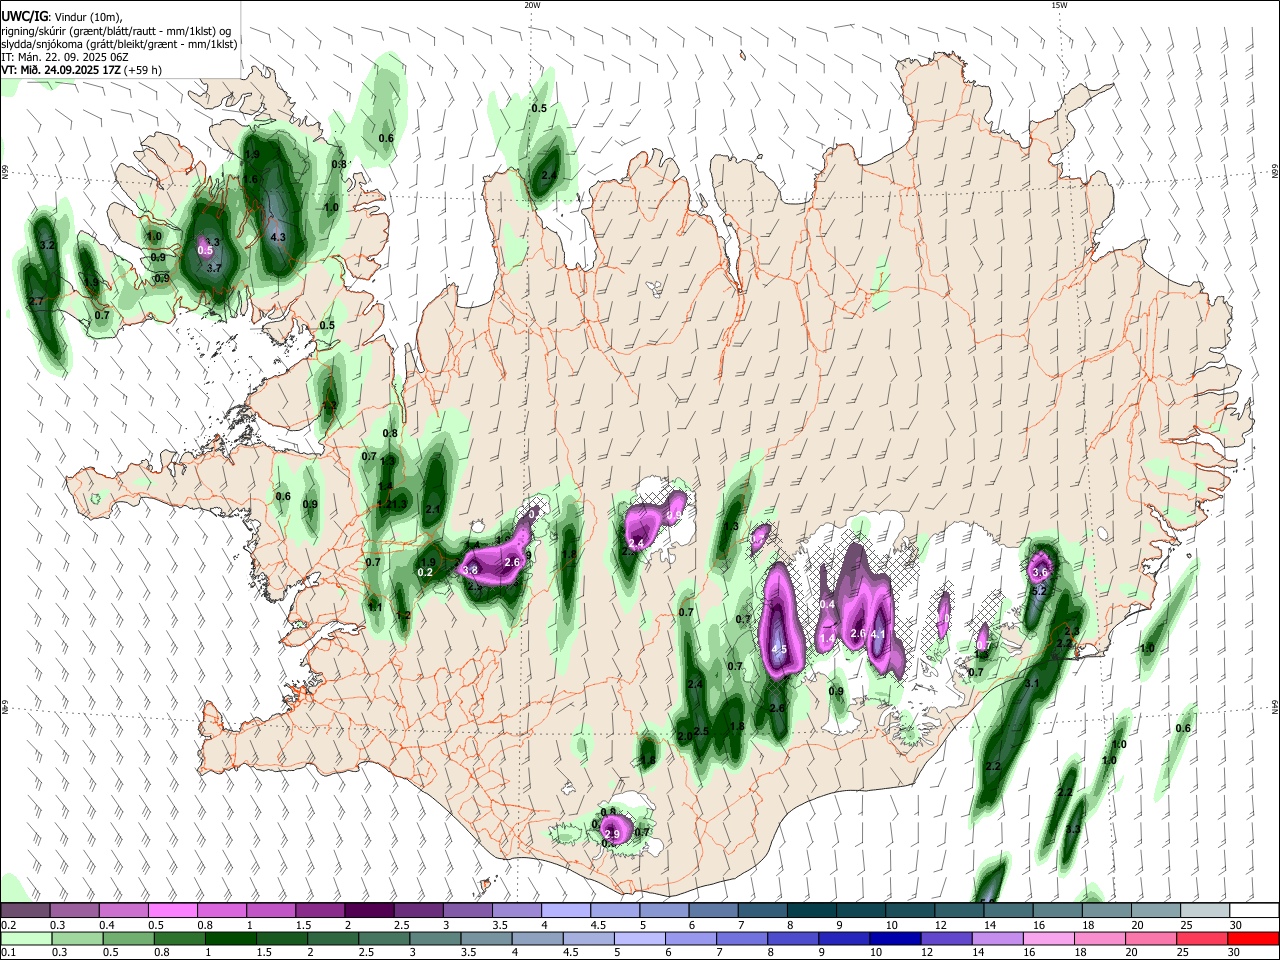This screenshot has height=960, width=1280.
Task: Click the '3.2' value off the west coast
Action: 46,245
